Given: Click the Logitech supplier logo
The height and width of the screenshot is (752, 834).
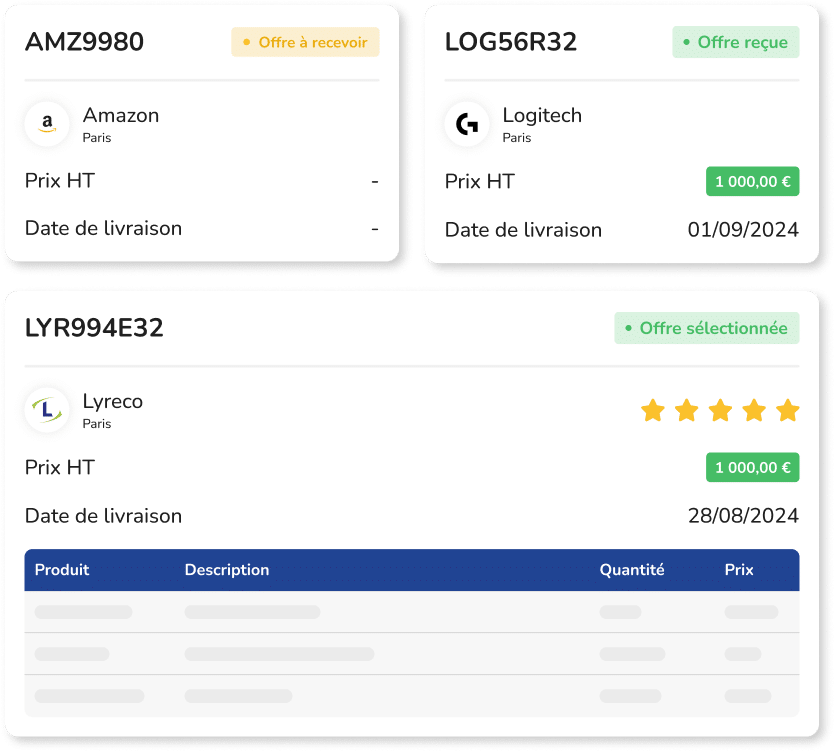Looking at the screenshot, I should coord(467,124).
